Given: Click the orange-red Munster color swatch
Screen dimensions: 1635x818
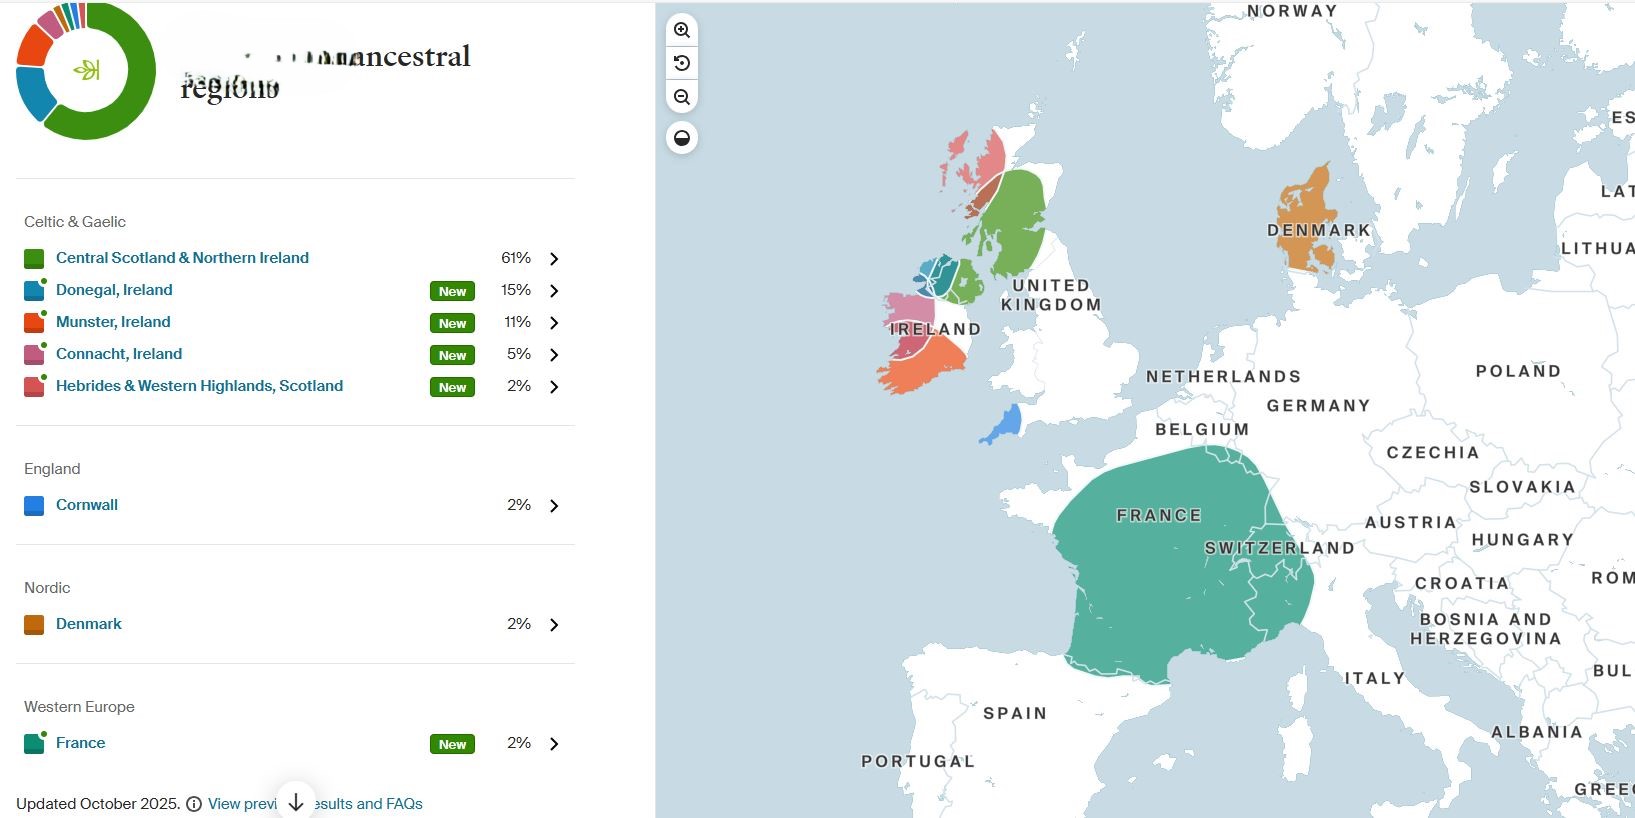Looking at the screenshot, I should [34, 323].
